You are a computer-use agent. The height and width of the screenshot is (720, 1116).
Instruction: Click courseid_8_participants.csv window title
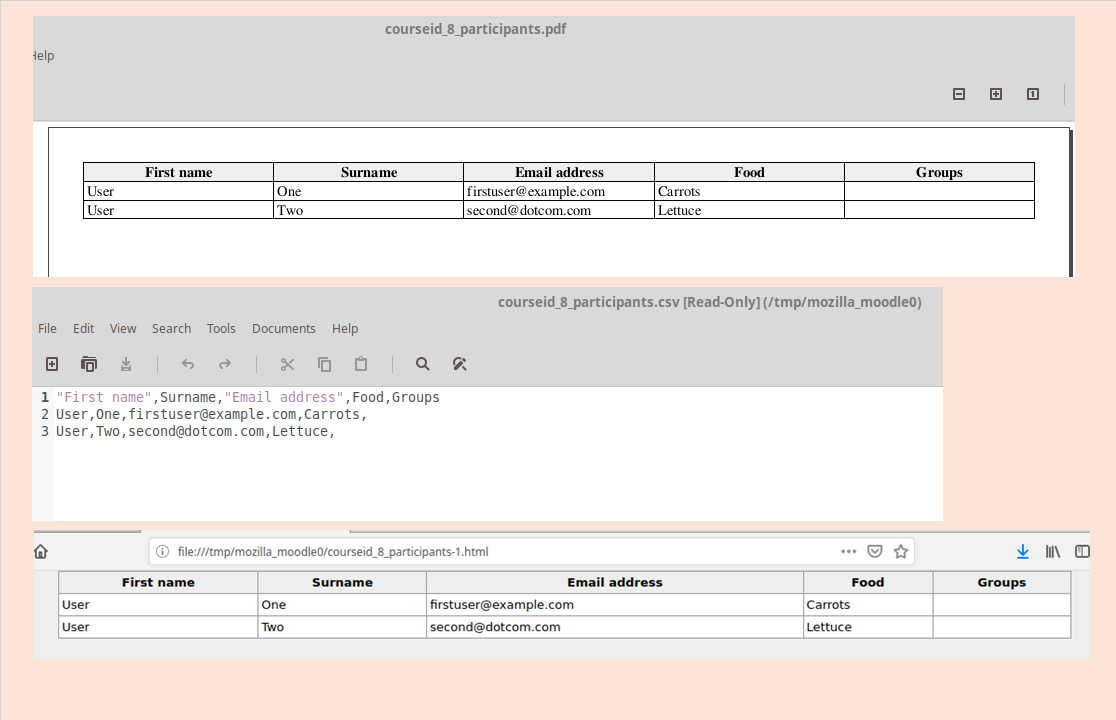pyautogui.click(x=710, y=302)
